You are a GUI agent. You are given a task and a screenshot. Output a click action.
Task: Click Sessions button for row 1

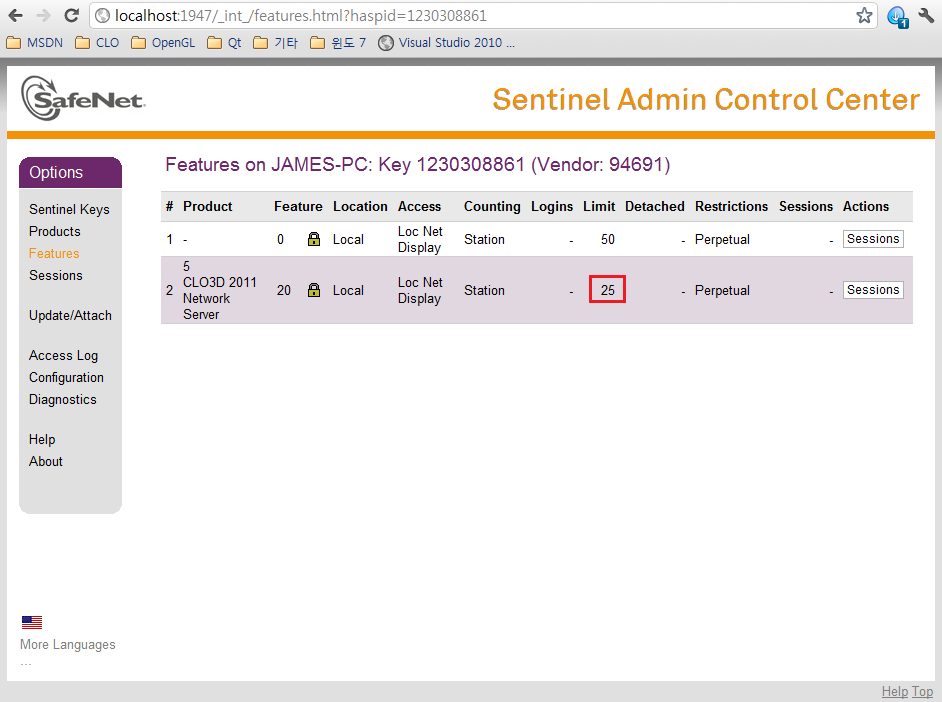[x=873, y=239]
